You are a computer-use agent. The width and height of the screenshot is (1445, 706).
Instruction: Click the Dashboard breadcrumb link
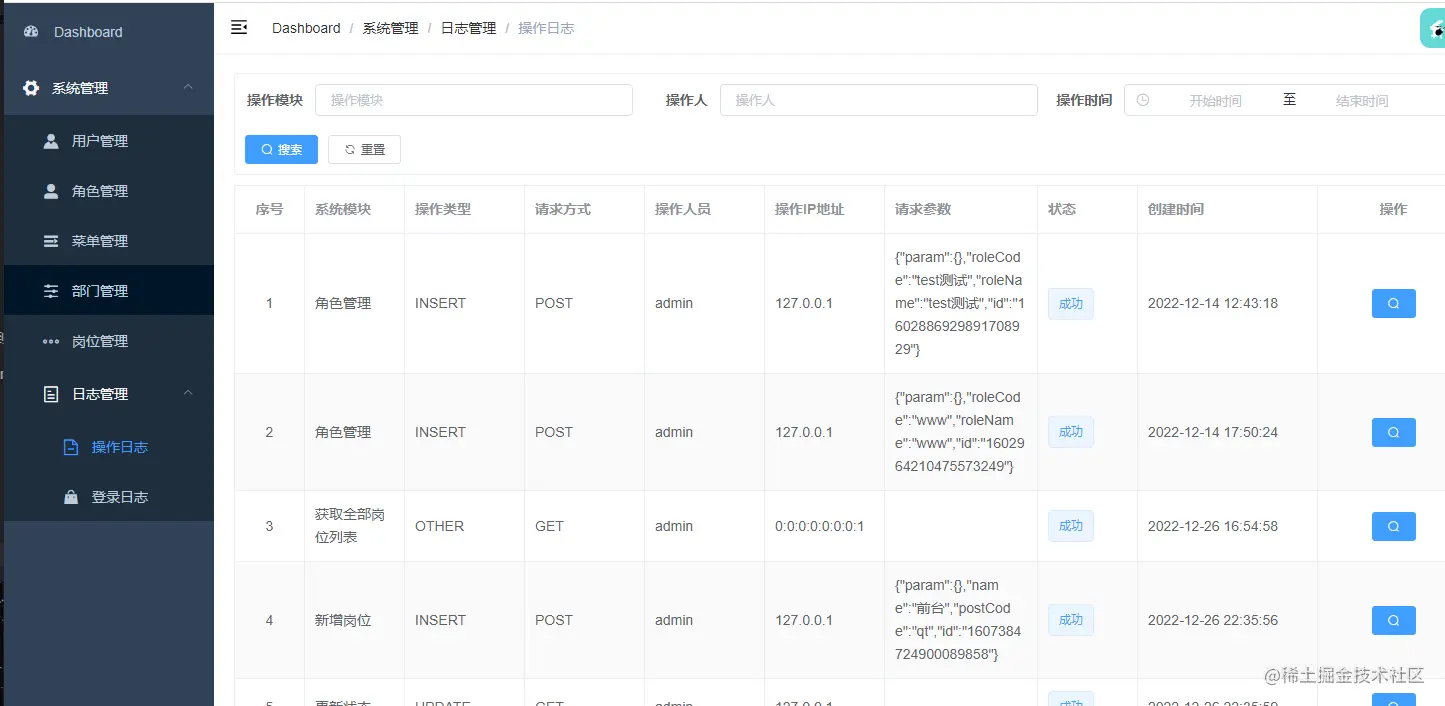(x=306, y=28)
